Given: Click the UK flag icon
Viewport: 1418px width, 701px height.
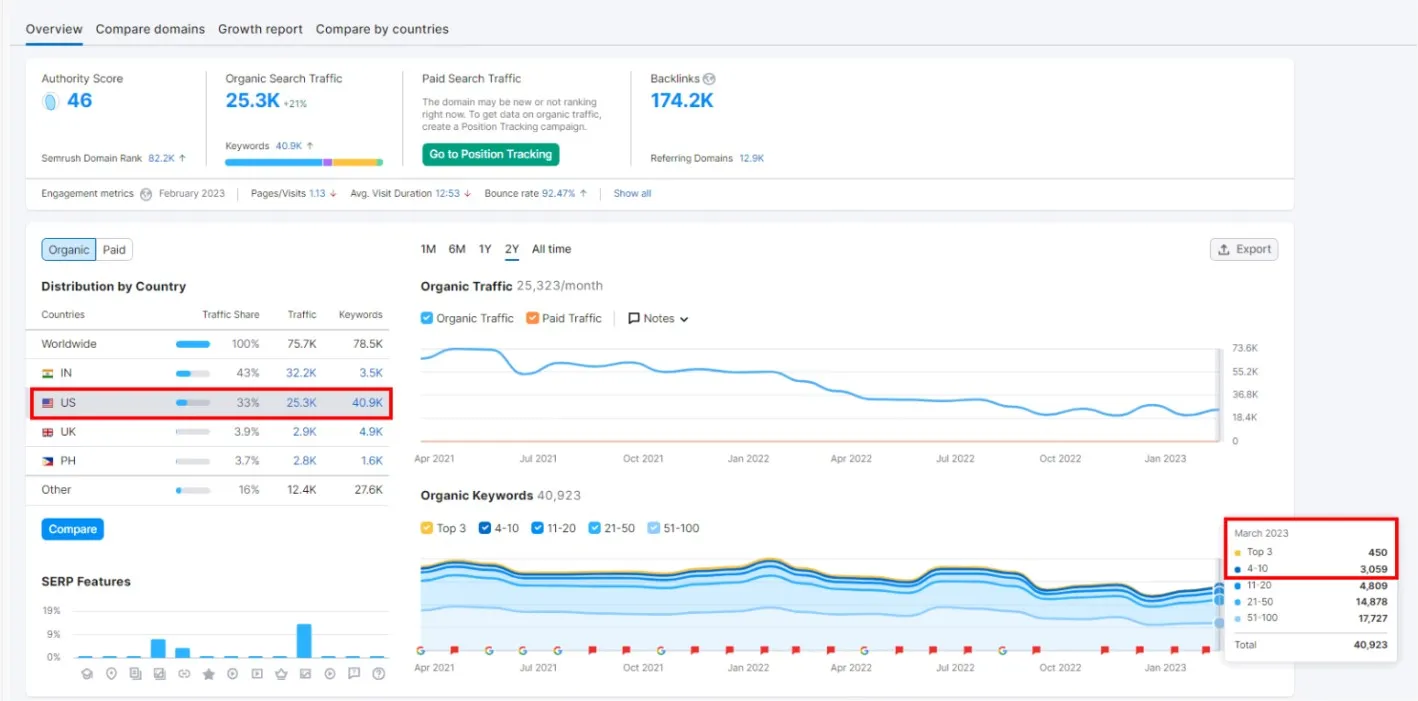Looking at the screenshot, I should point(47,432).
